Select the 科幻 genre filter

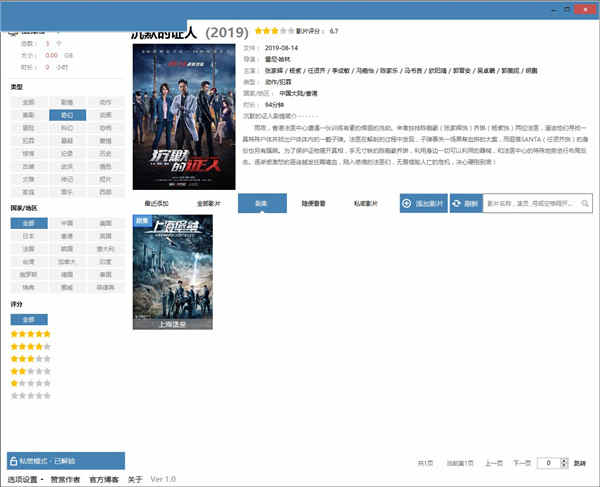click(x=67, y=128)
